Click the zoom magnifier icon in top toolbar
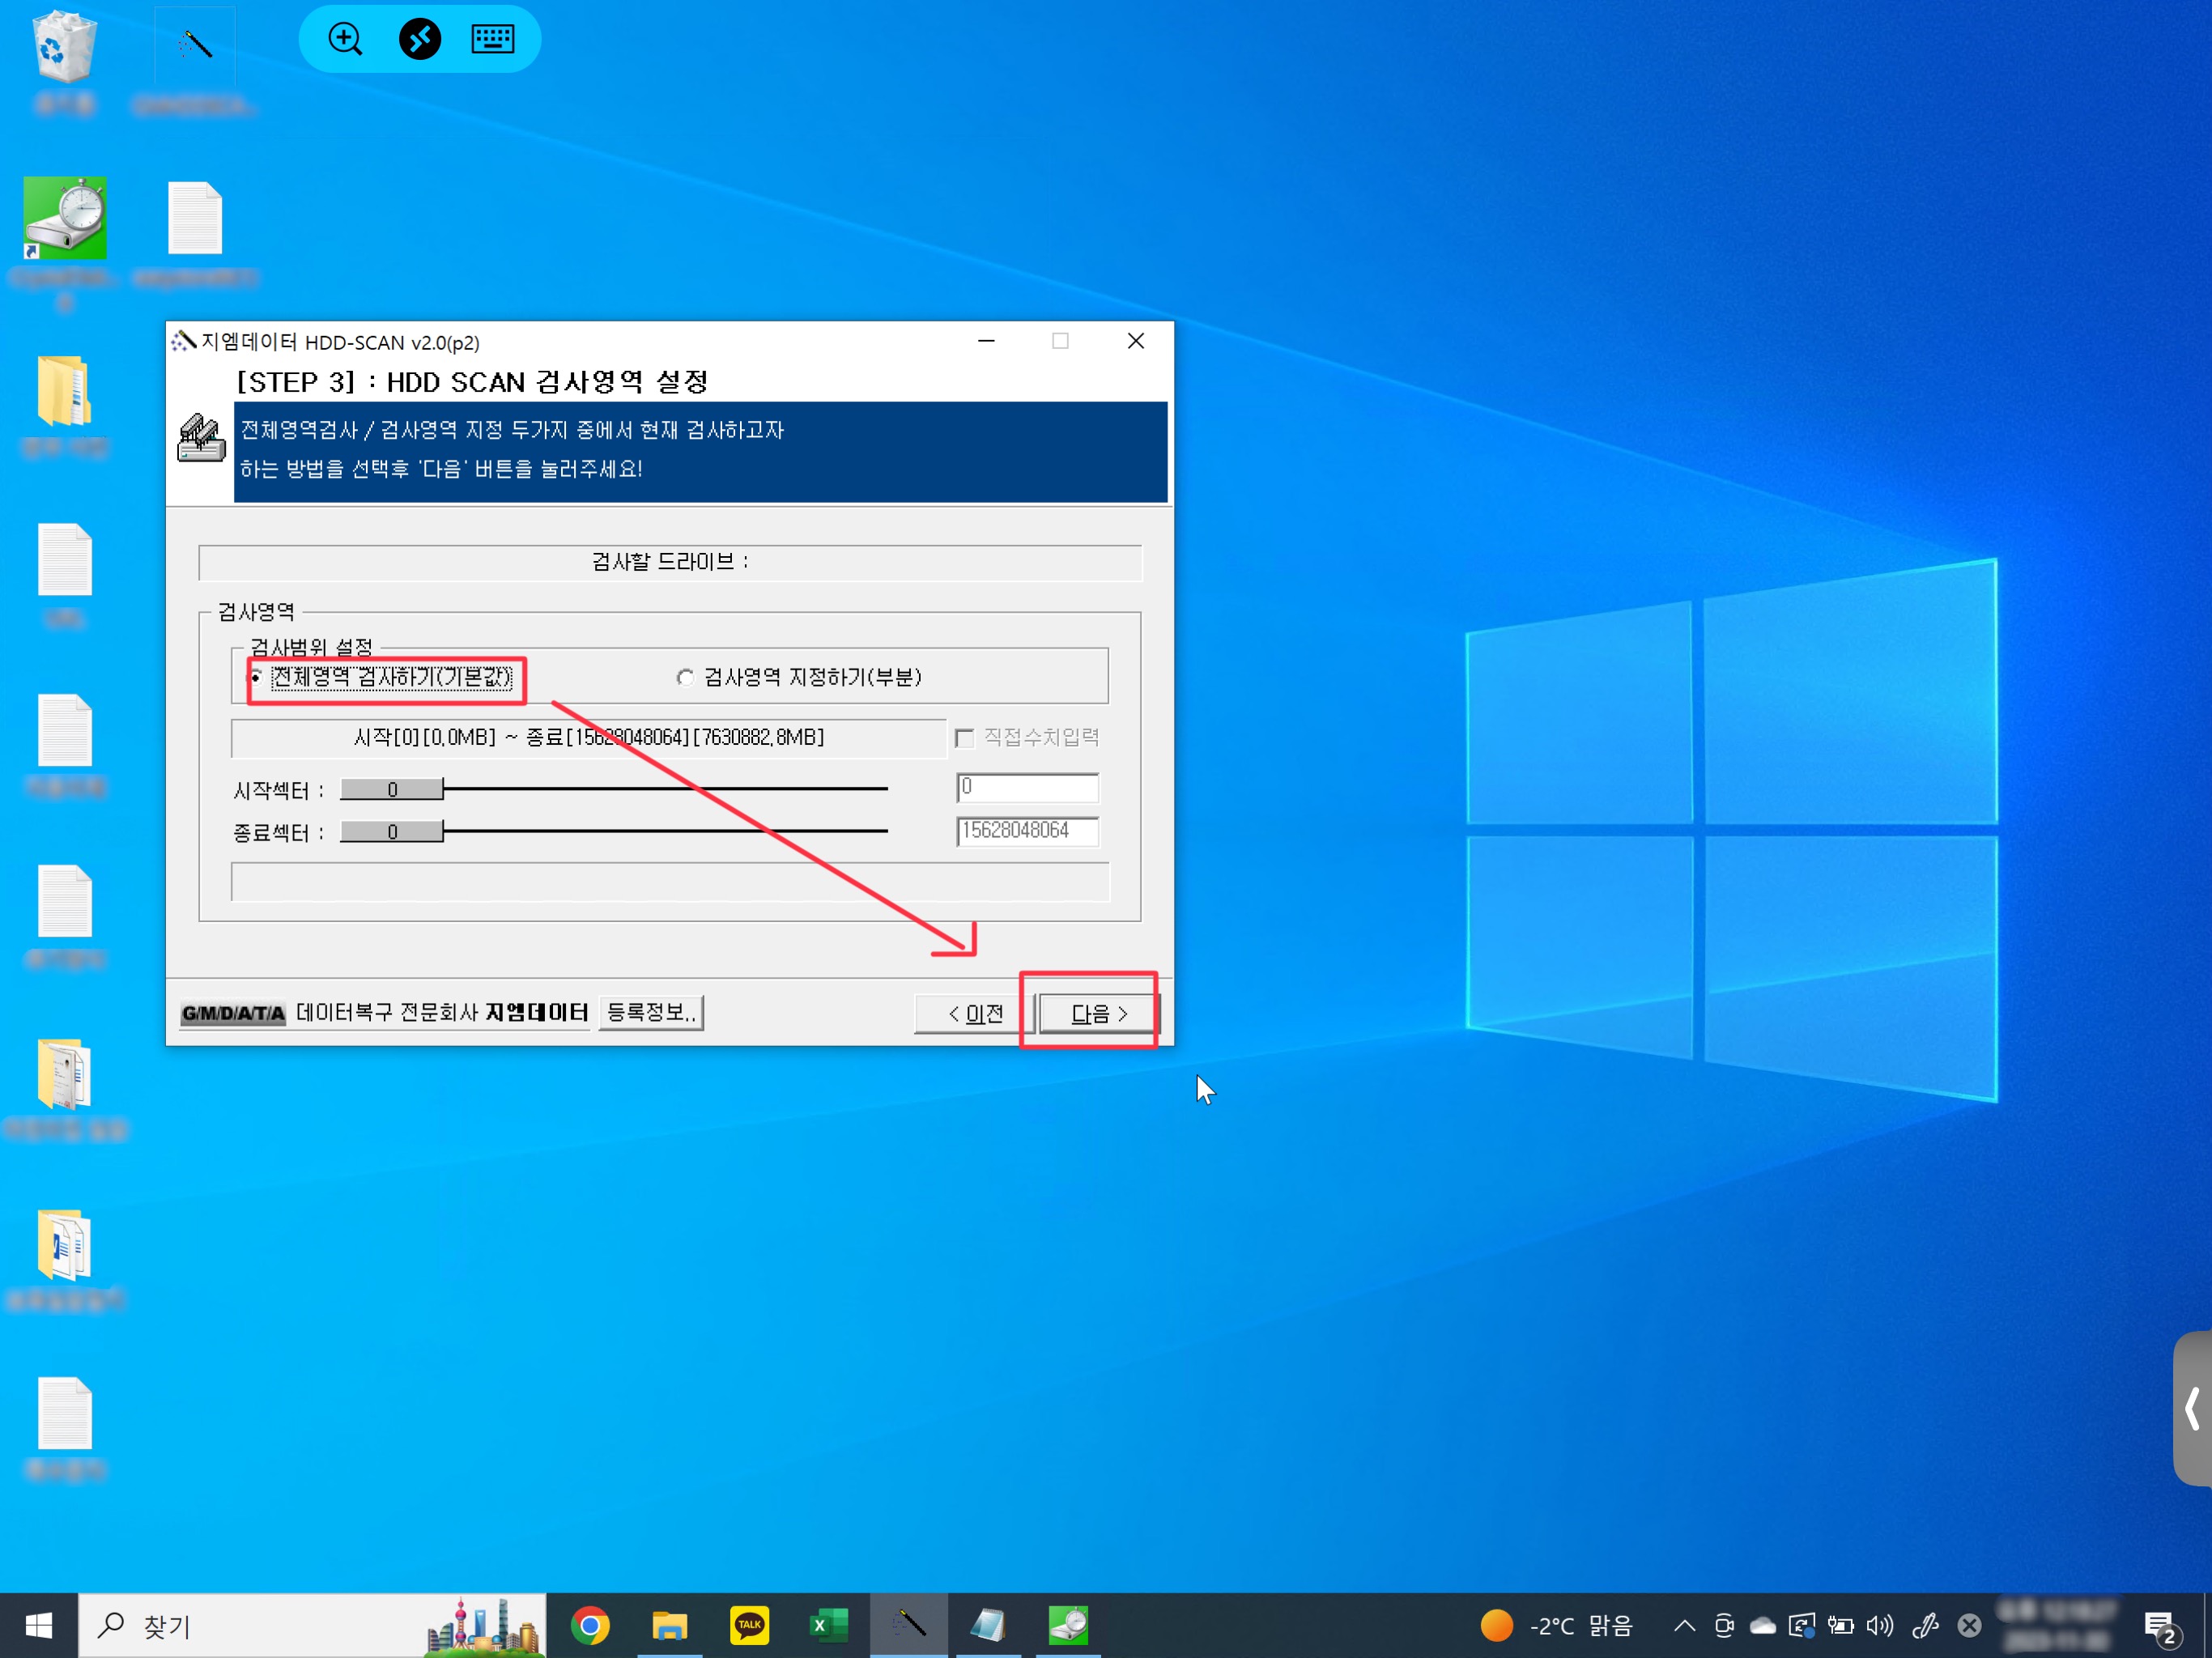The height and width of the screenshot is (1658, 2212). [x=345, y=39]
